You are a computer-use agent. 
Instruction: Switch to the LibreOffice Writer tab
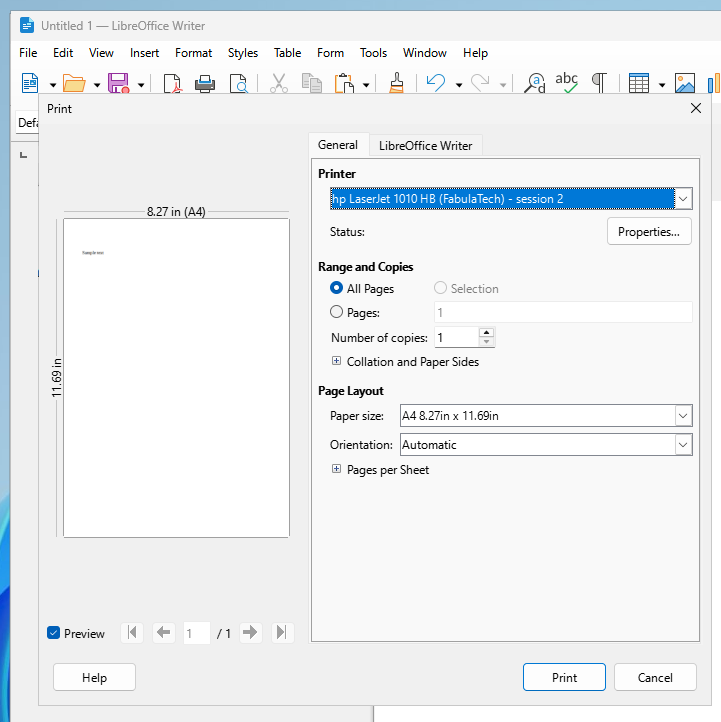point(425,146)
